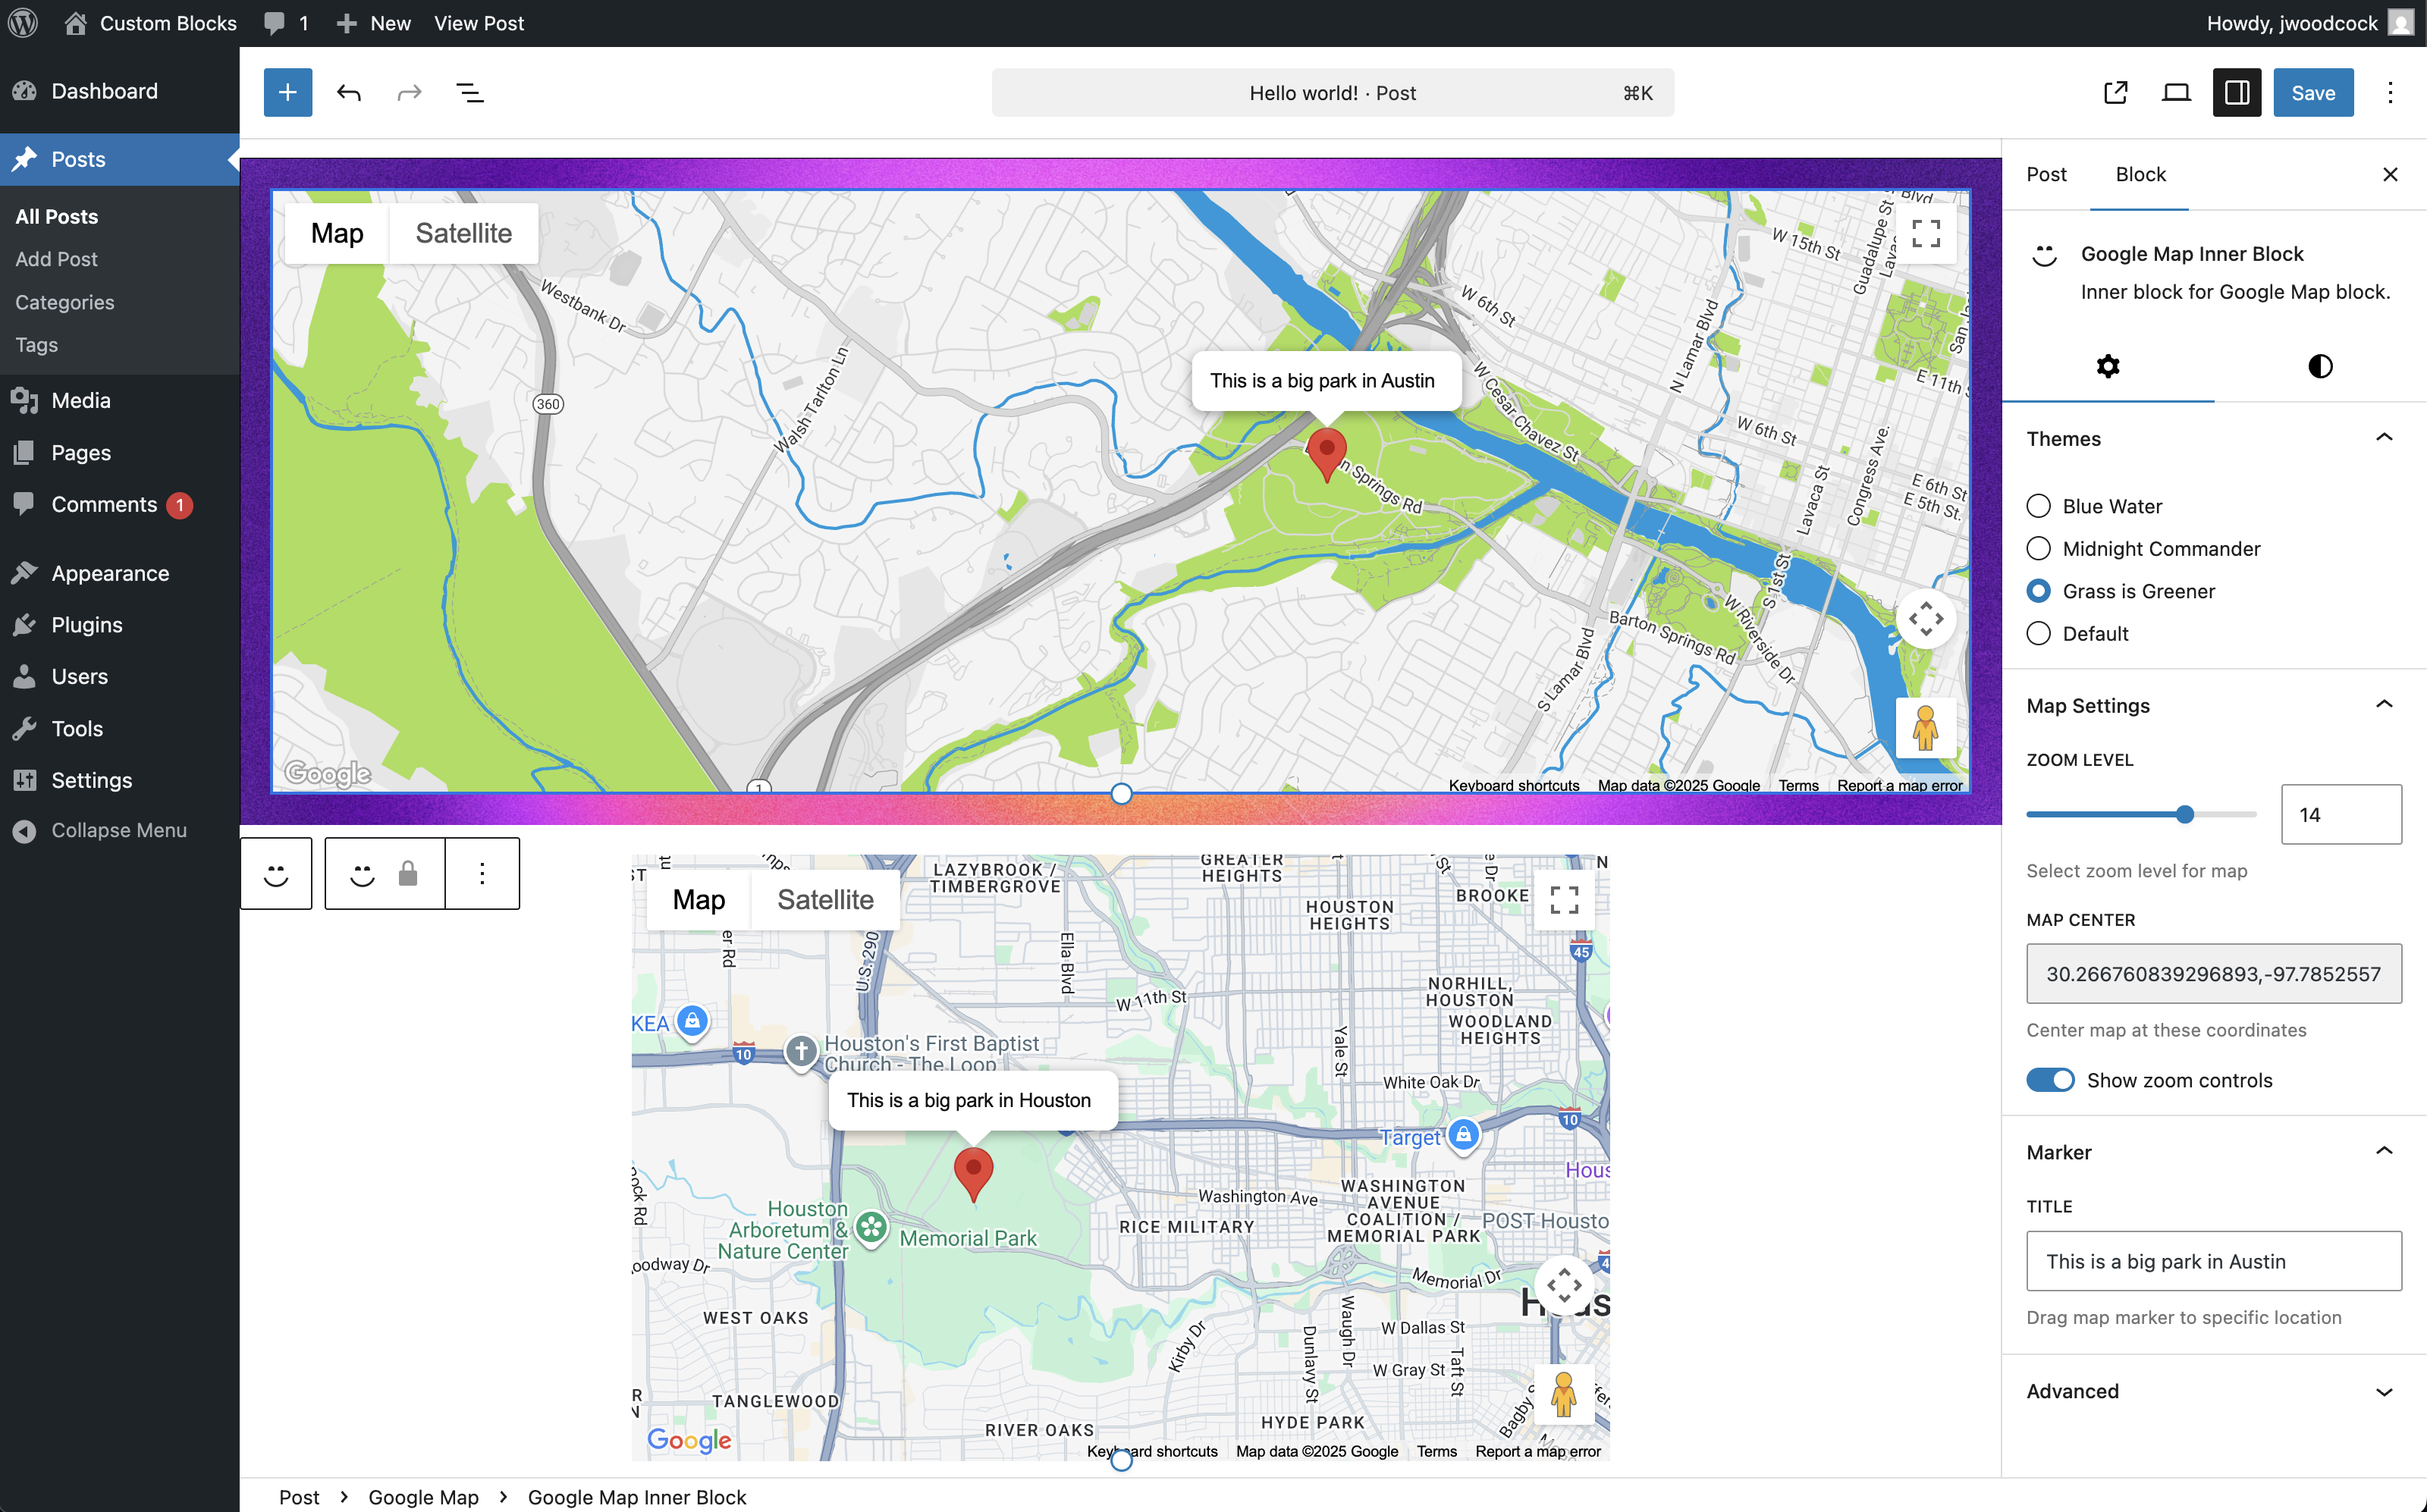The height and width of the screenshot is (1512, 2427).
Task: Open the Howdy, jwoodcock account menu
Action: 2310,23
